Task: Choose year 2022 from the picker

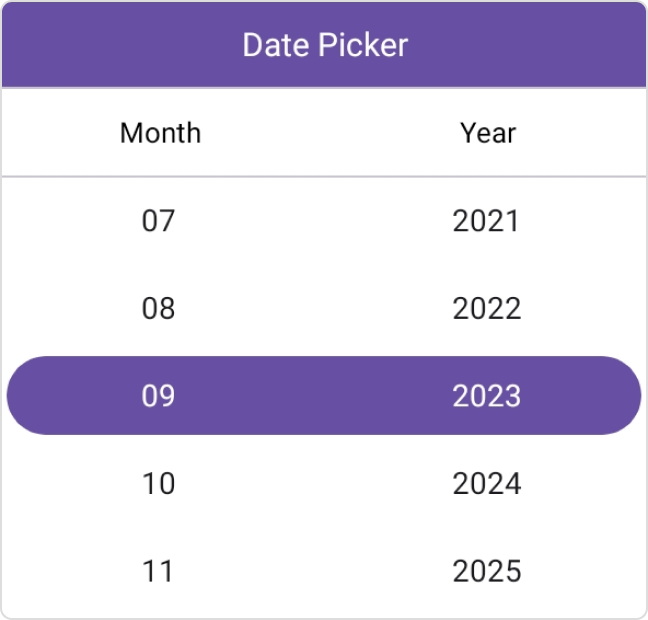Action: pyautogui.click(x=486, y=308)
